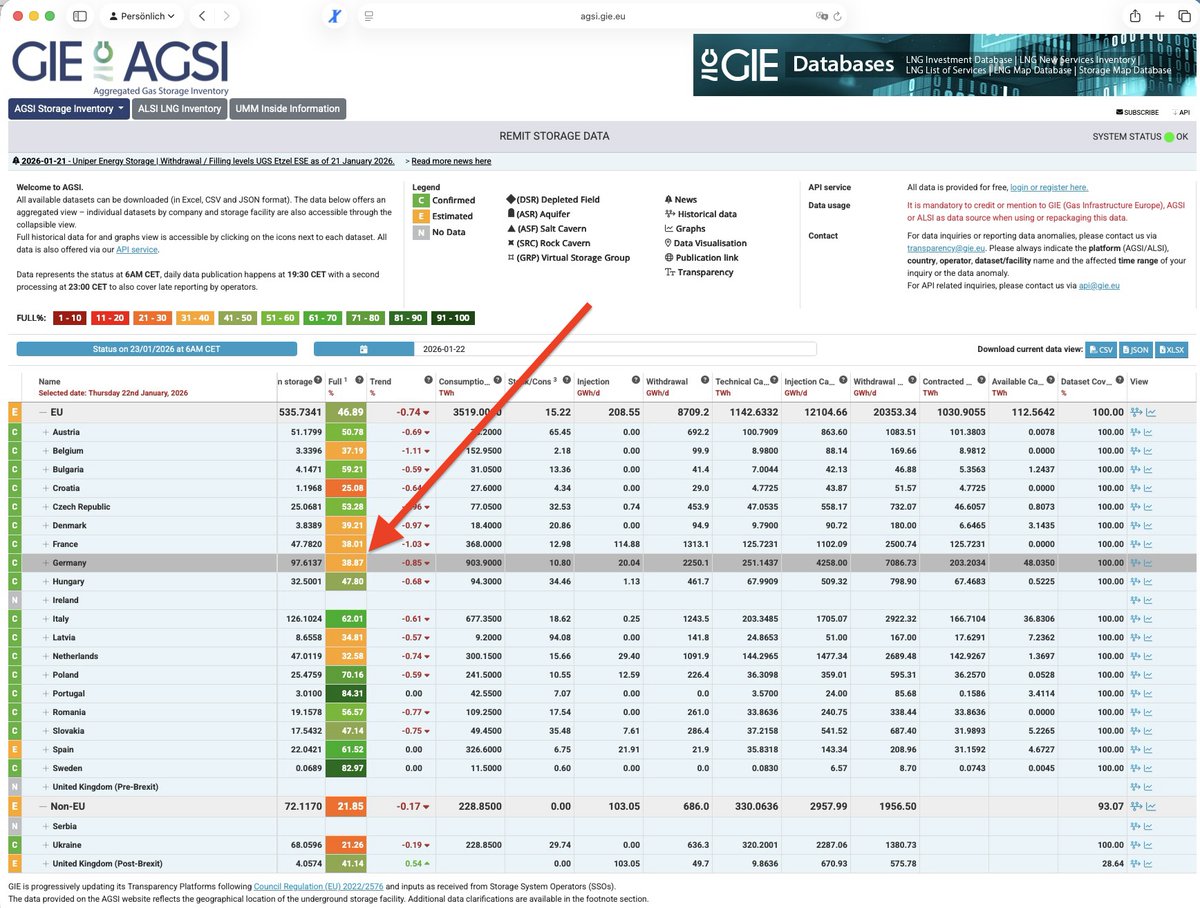Download current view as CSV

[1101, 350]
